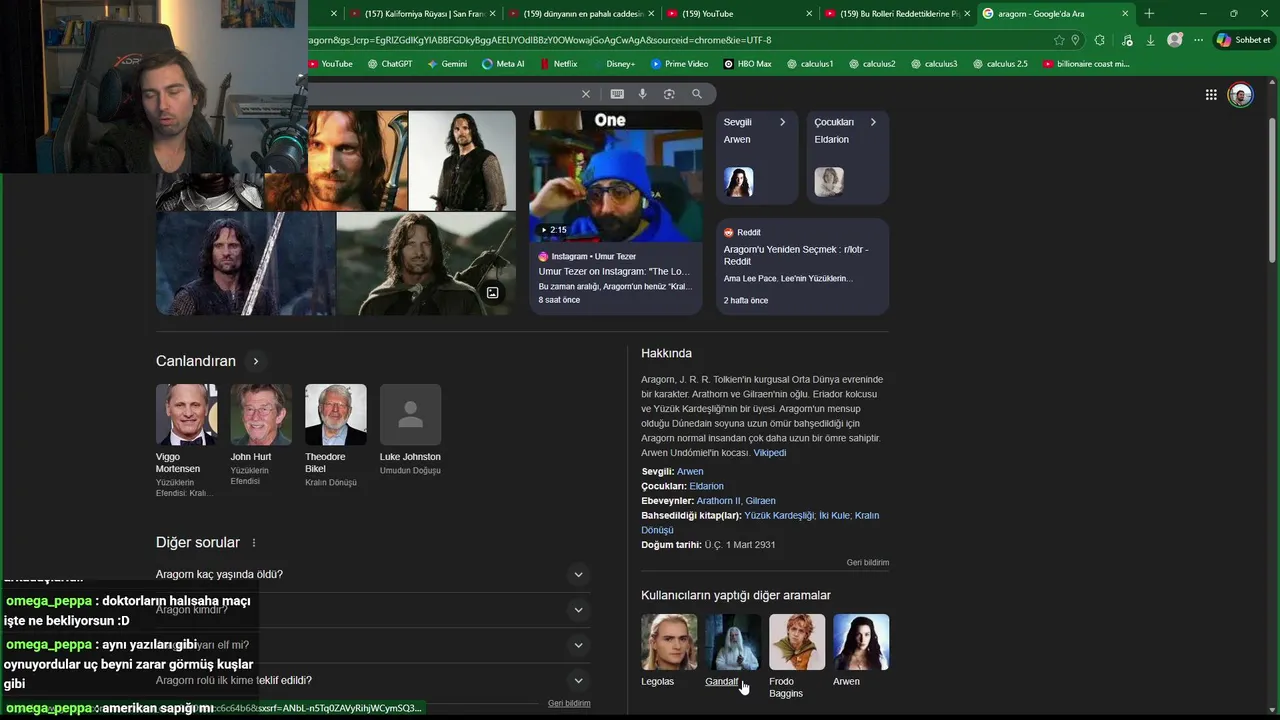Open Netflix bookmark
The width and height of the screenshot is (1280, 720).
(x=558, y=64)
